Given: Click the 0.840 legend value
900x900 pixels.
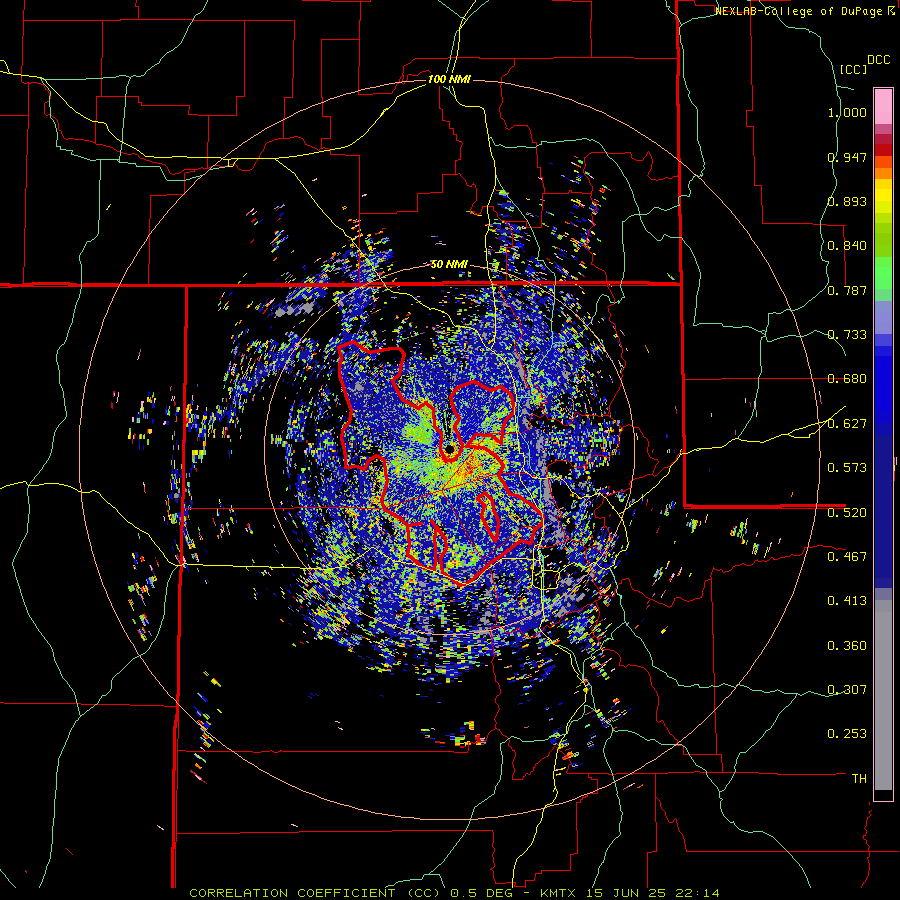Looking at the screenshot, I should (x=847, y=246).
